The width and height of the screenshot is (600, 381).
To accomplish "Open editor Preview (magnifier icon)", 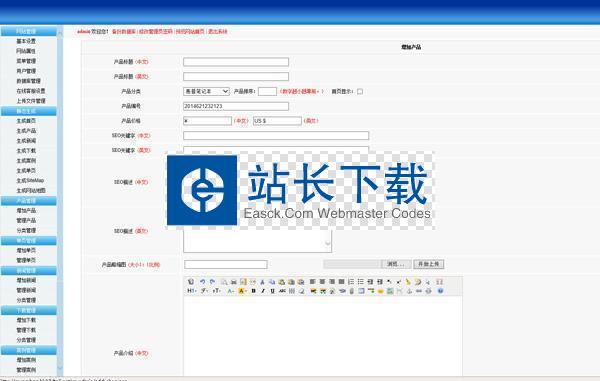I will [x=224, y=282].
